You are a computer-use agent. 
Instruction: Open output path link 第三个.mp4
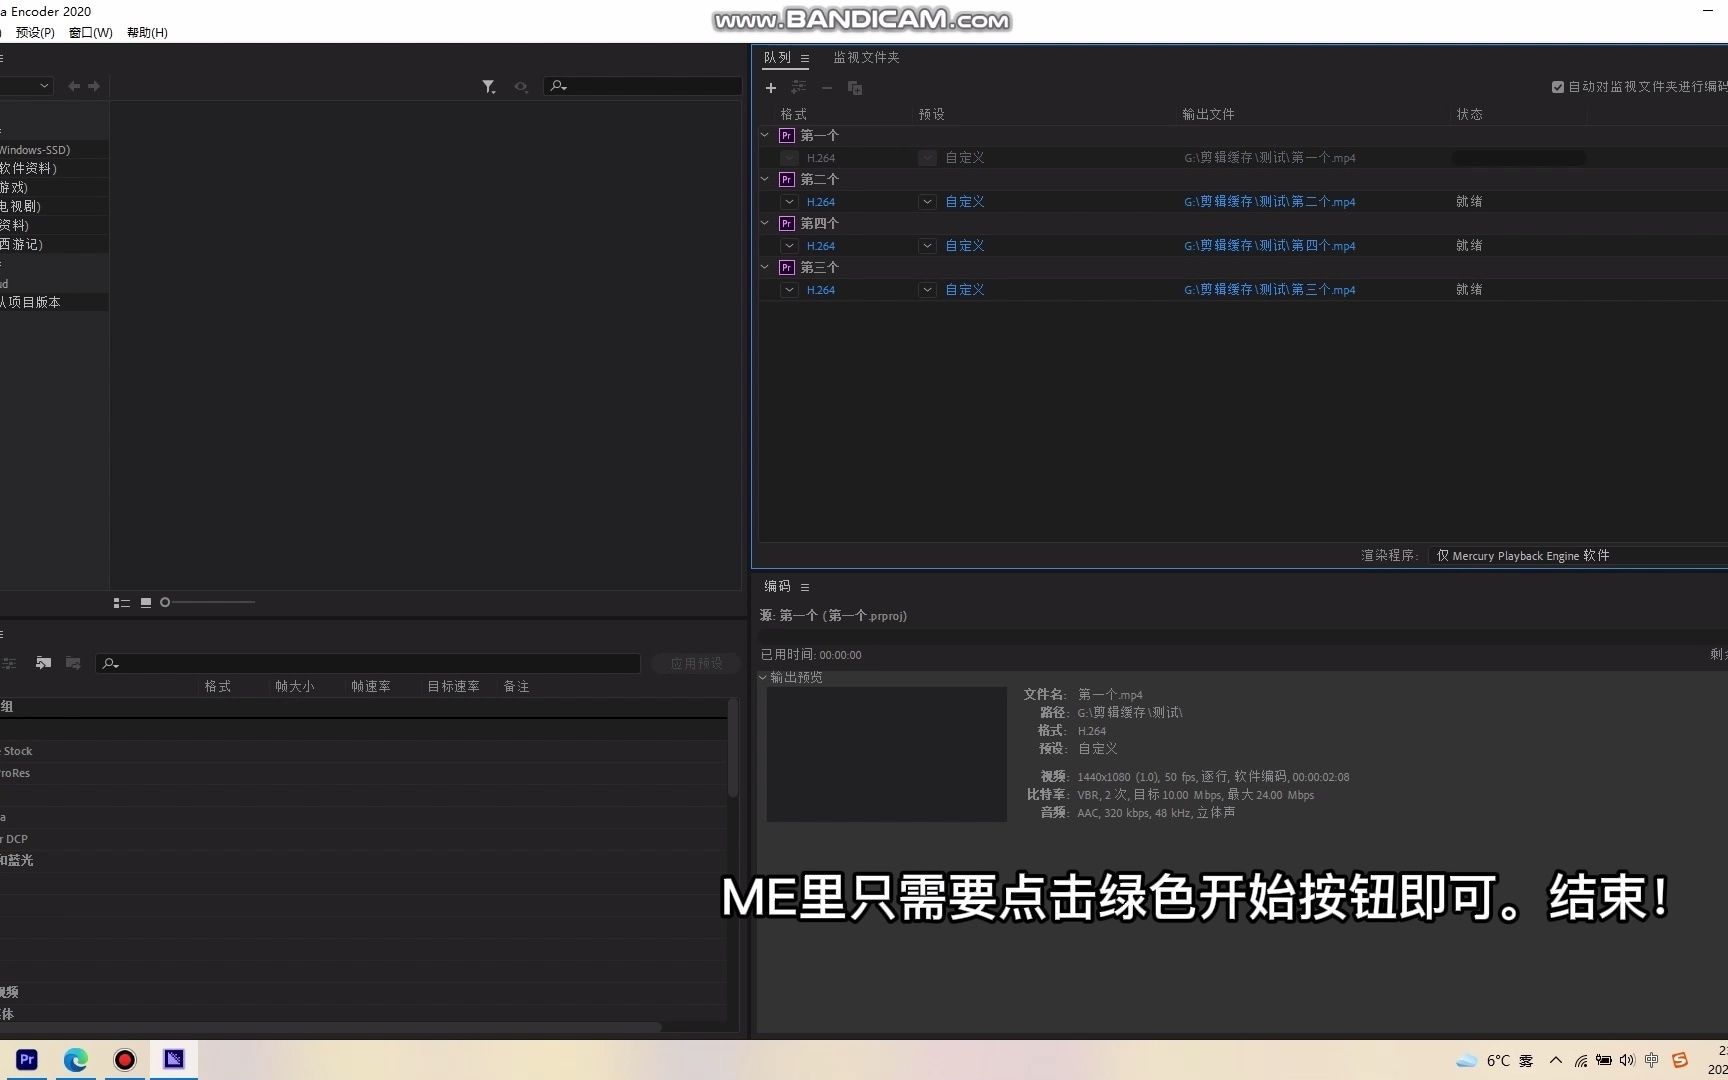tap(1270, 290)
